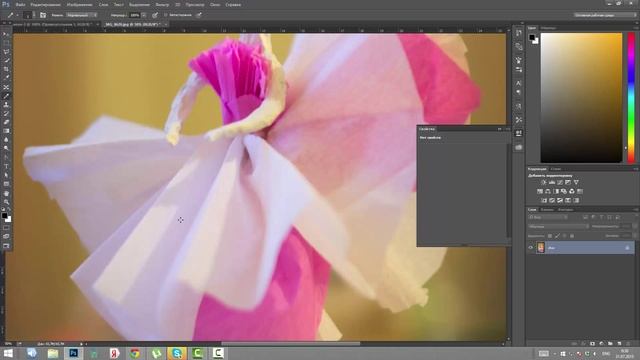This screenshot has height=360, width=640.
Task: Pick a color in the color field
Action: (x=581, y=98)
